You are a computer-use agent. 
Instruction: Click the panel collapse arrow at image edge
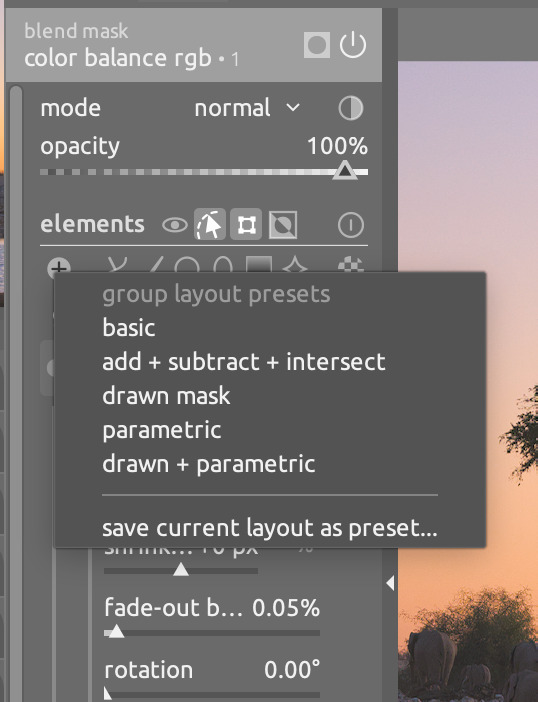[x=390, y=583]
